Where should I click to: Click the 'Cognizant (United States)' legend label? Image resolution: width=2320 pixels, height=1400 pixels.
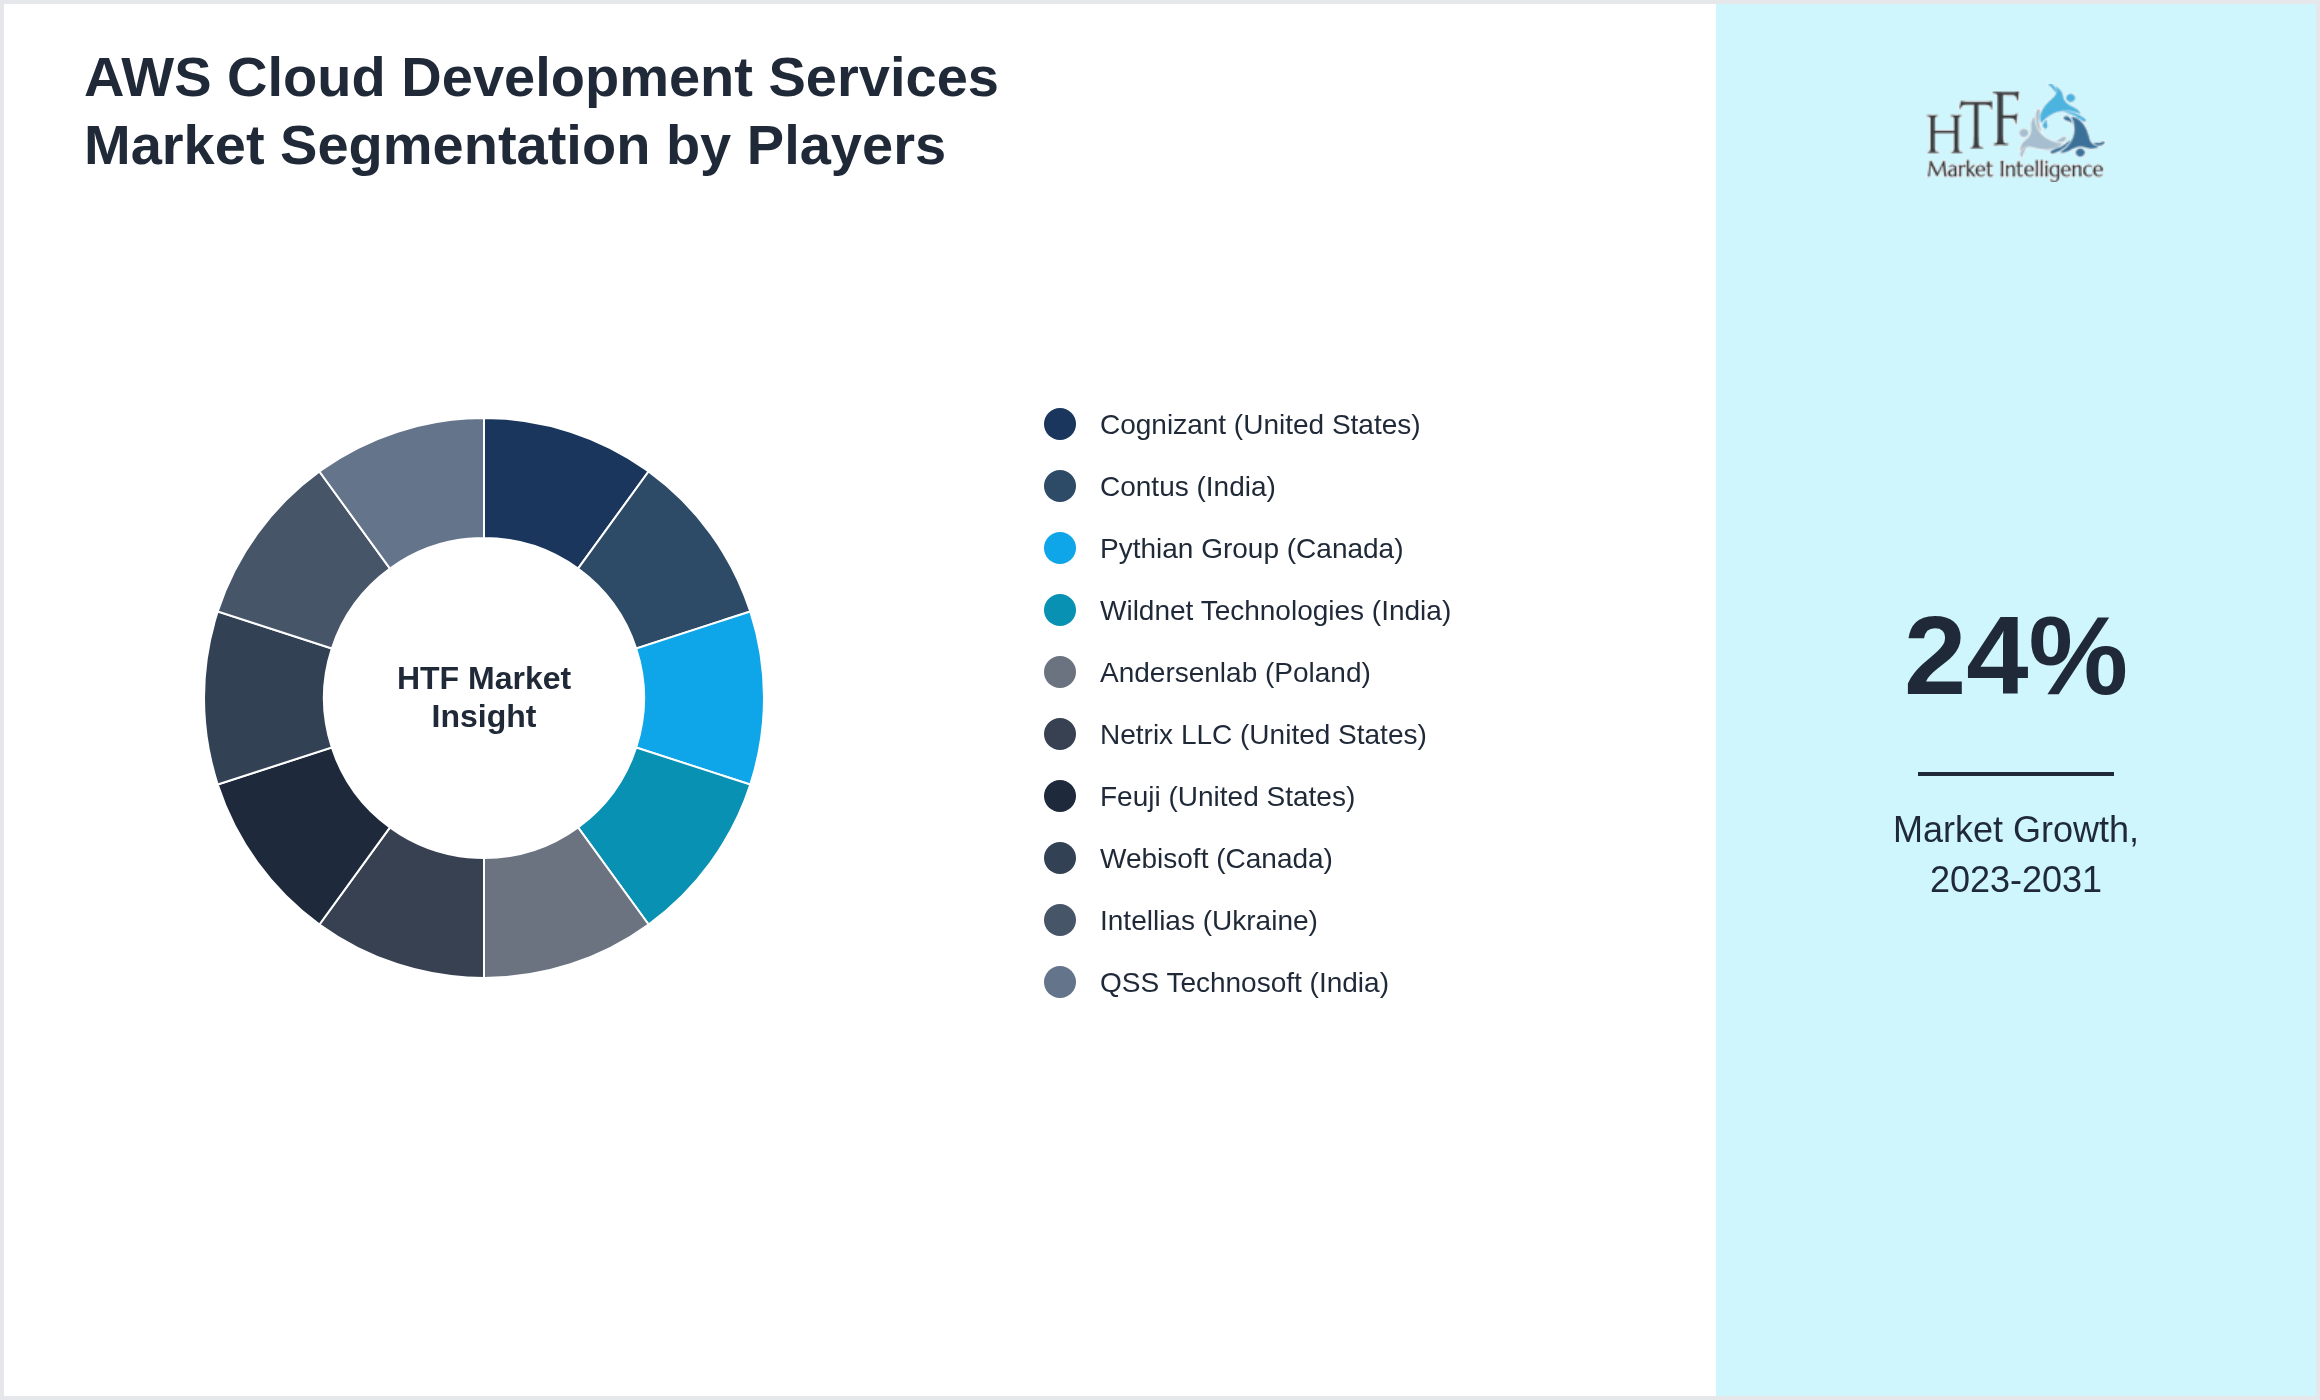coord(1260,425)
